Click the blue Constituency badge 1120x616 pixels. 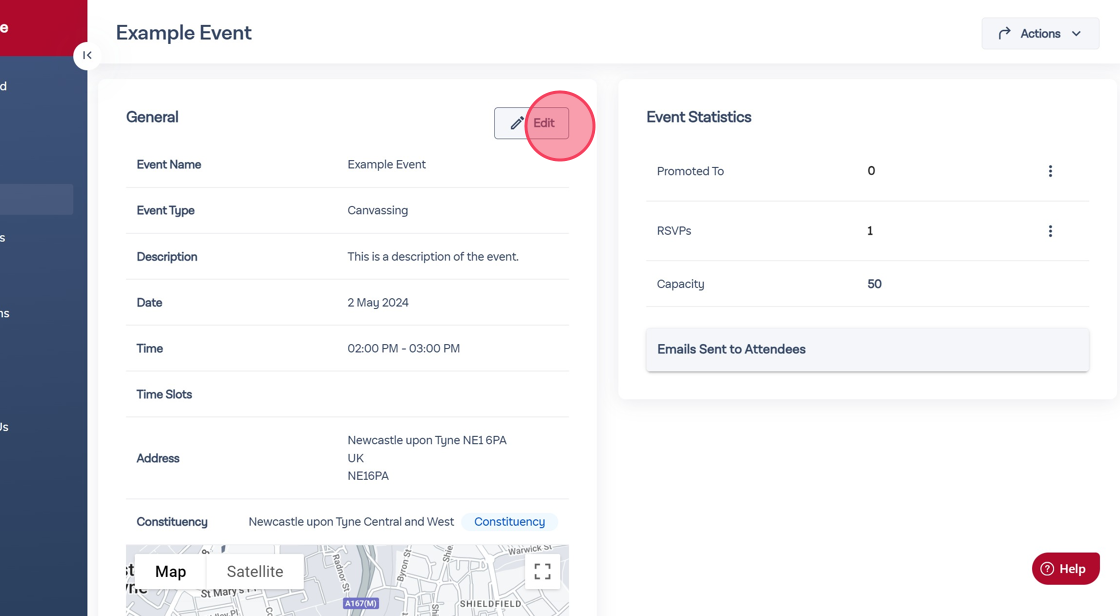509,522
